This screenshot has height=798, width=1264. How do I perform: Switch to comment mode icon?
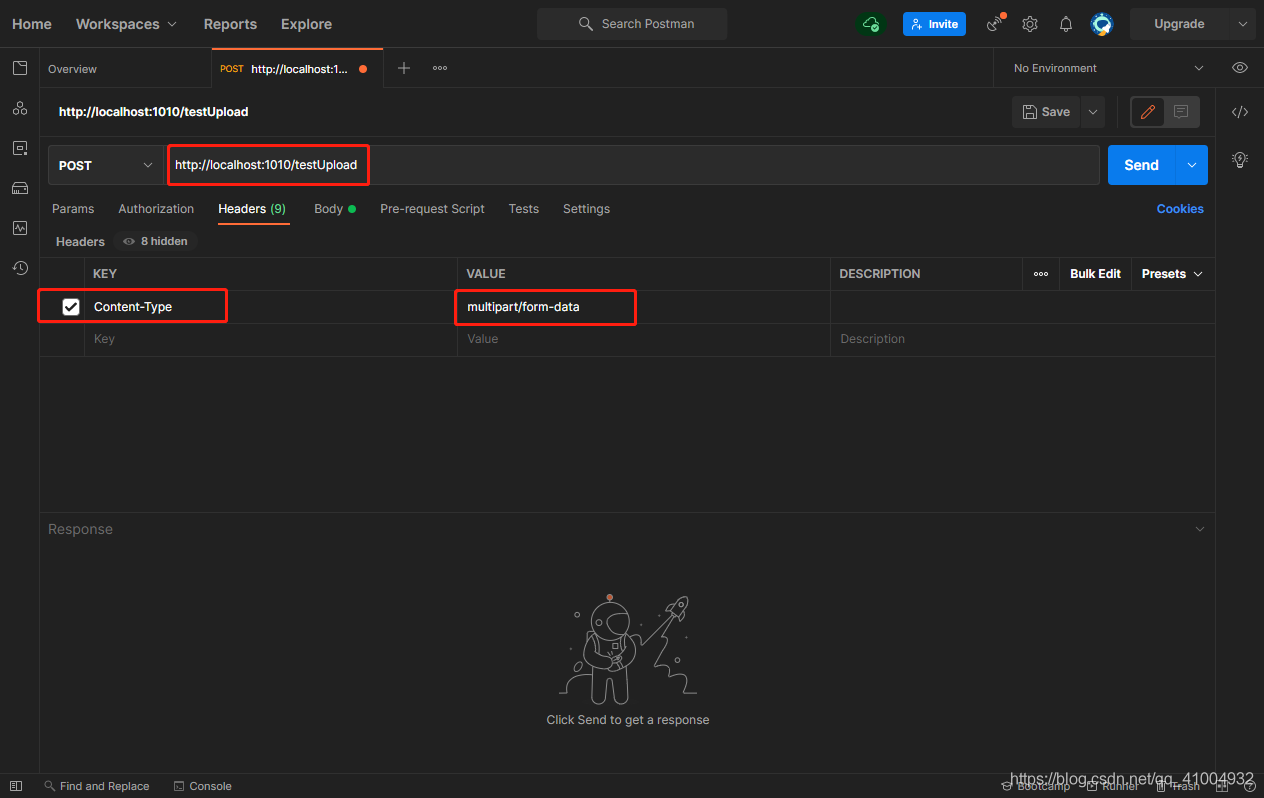point(1181,112)
